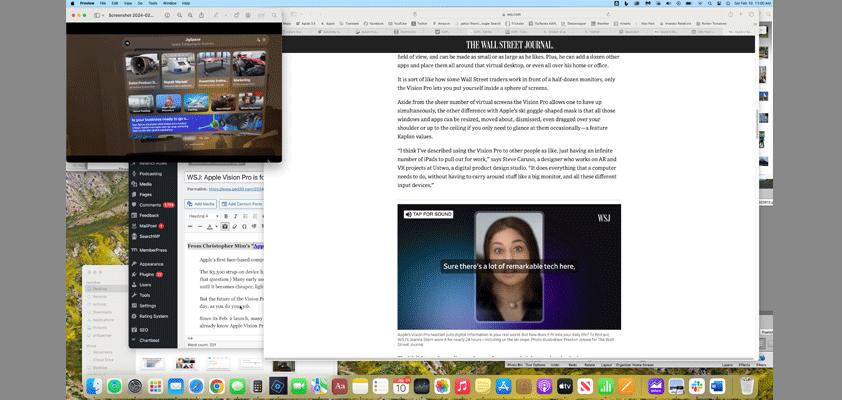Open the File menu
The image size is (842, 400).
[x=103, y=3]
